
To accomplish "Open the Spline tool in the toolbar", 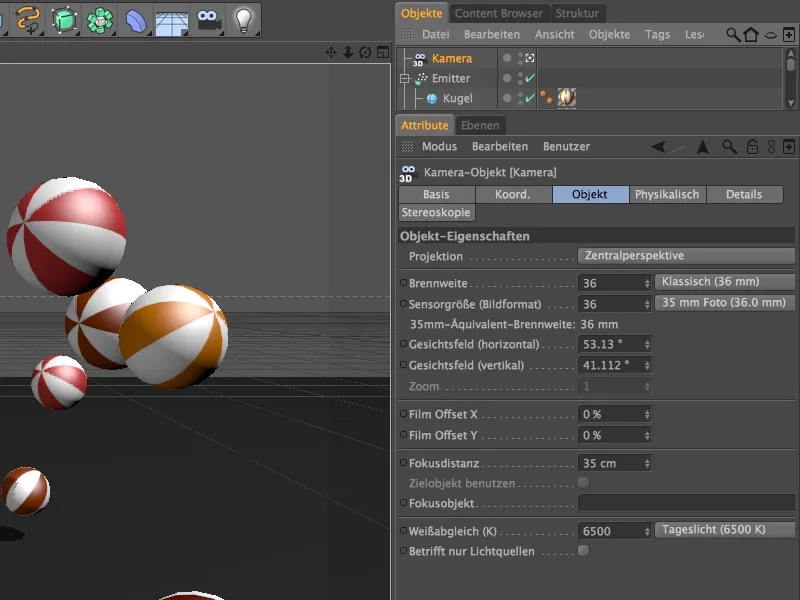I will click(27, 18).
